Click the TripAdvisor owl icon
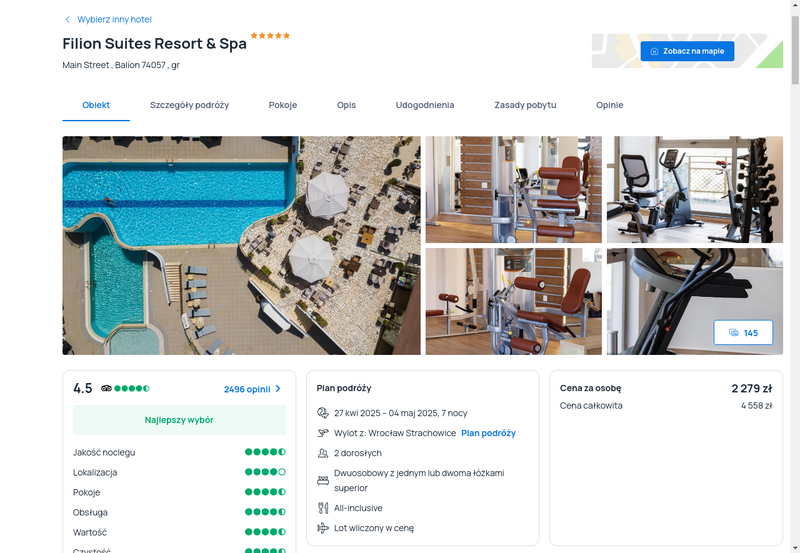 click(x=106, y=388)
